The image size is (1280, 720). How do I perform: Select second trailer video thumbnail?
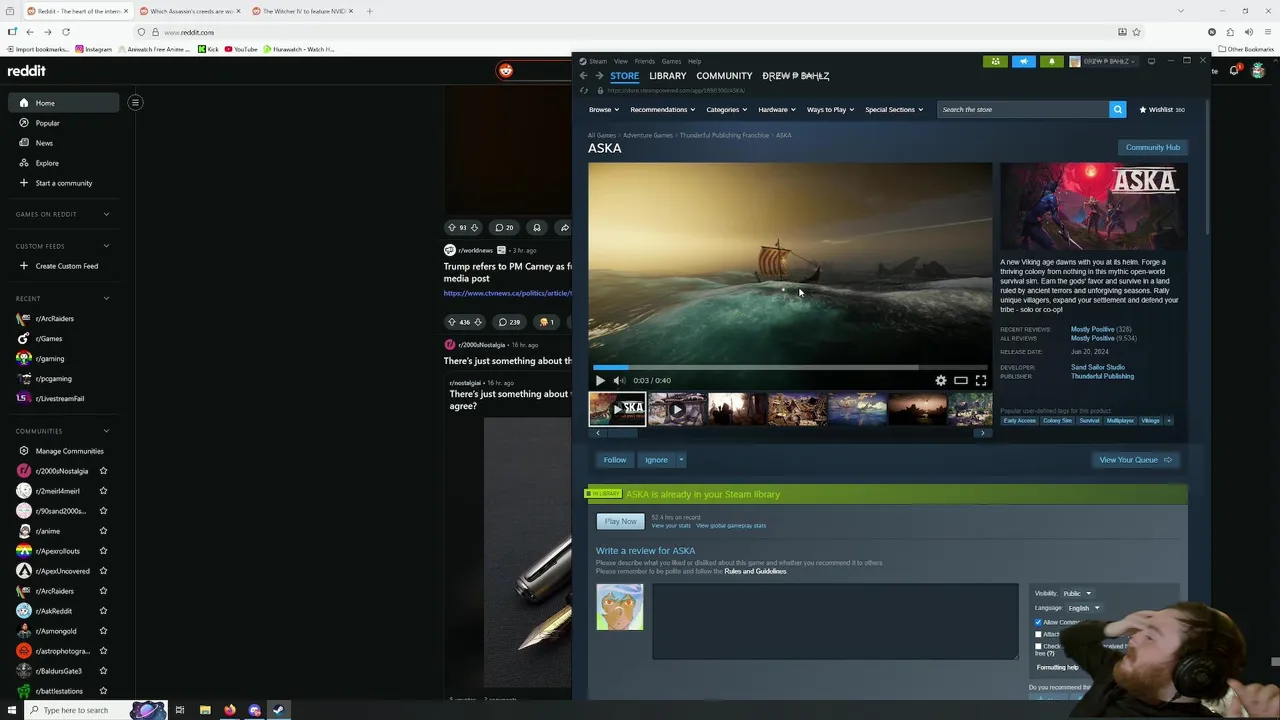(677, 409)
